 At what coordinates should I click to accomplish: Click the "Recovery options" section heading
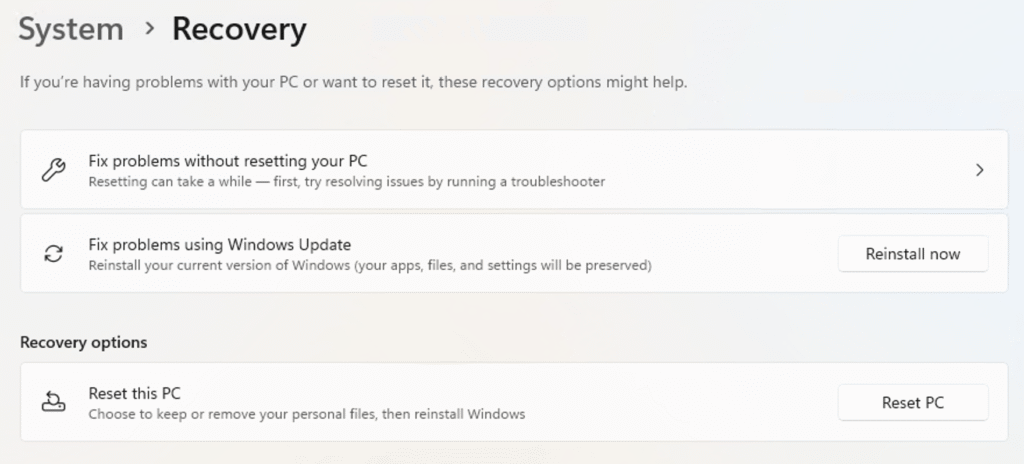coord(83,342)
